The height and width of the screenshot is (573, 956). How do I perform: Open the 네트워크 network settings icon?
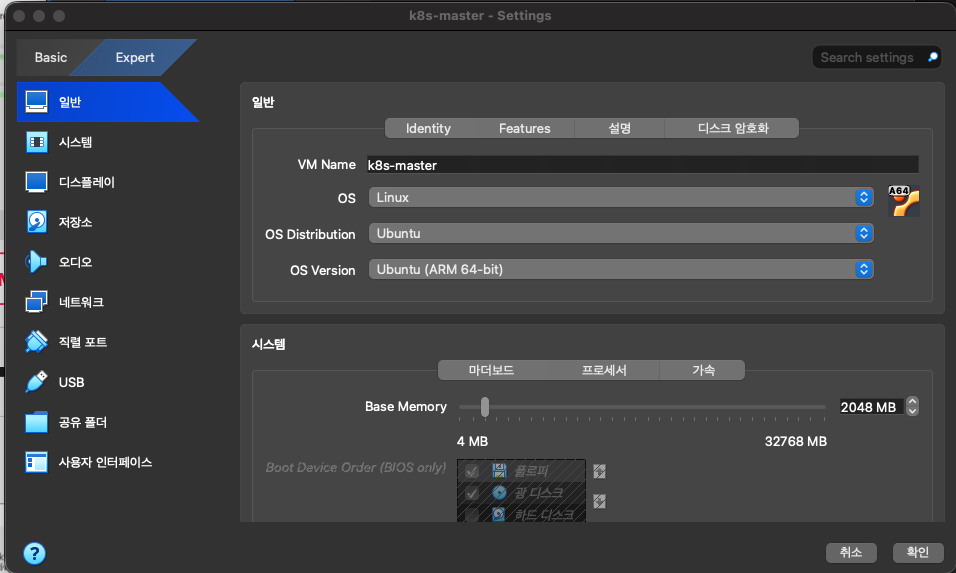[x=37, y=302]
